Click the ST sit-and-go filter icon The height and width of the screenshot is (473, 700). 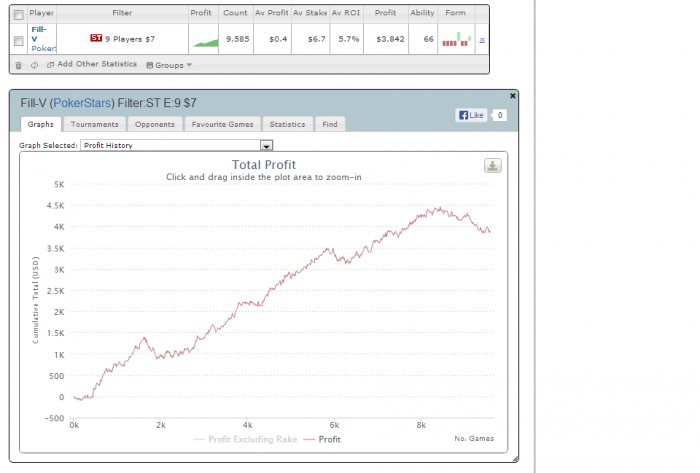pos(96,38)
